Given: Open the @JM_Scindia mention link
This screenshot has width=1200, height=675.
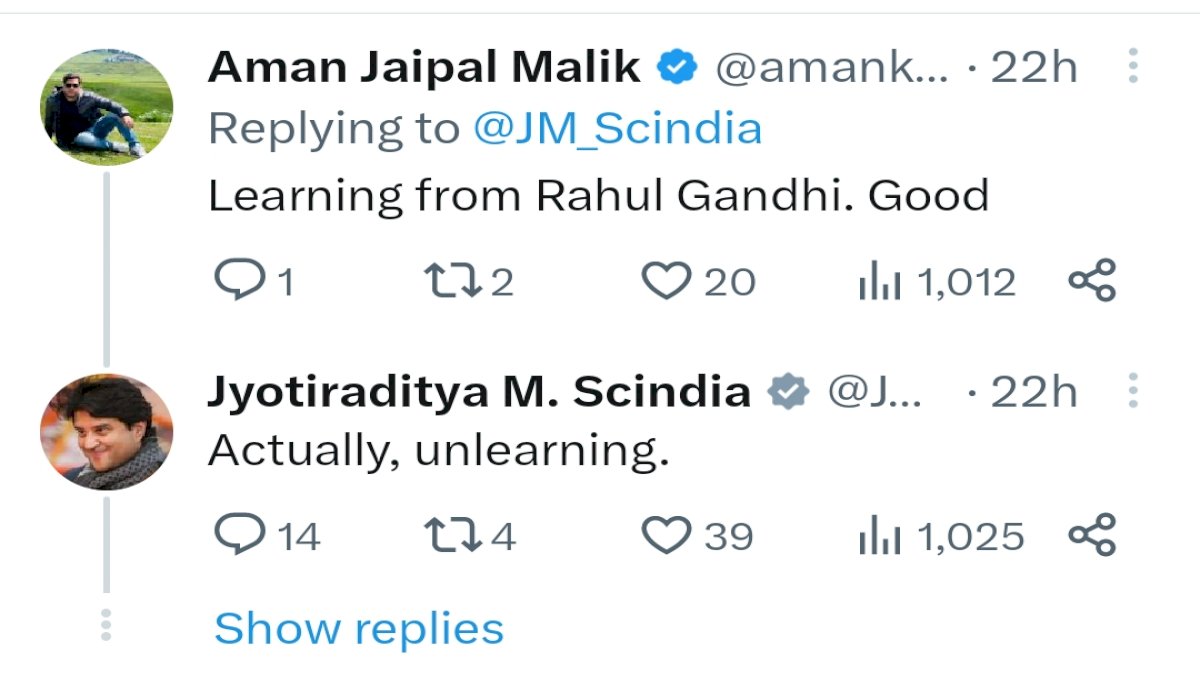Looking at the screenshot, I should (x=616, y=129).
